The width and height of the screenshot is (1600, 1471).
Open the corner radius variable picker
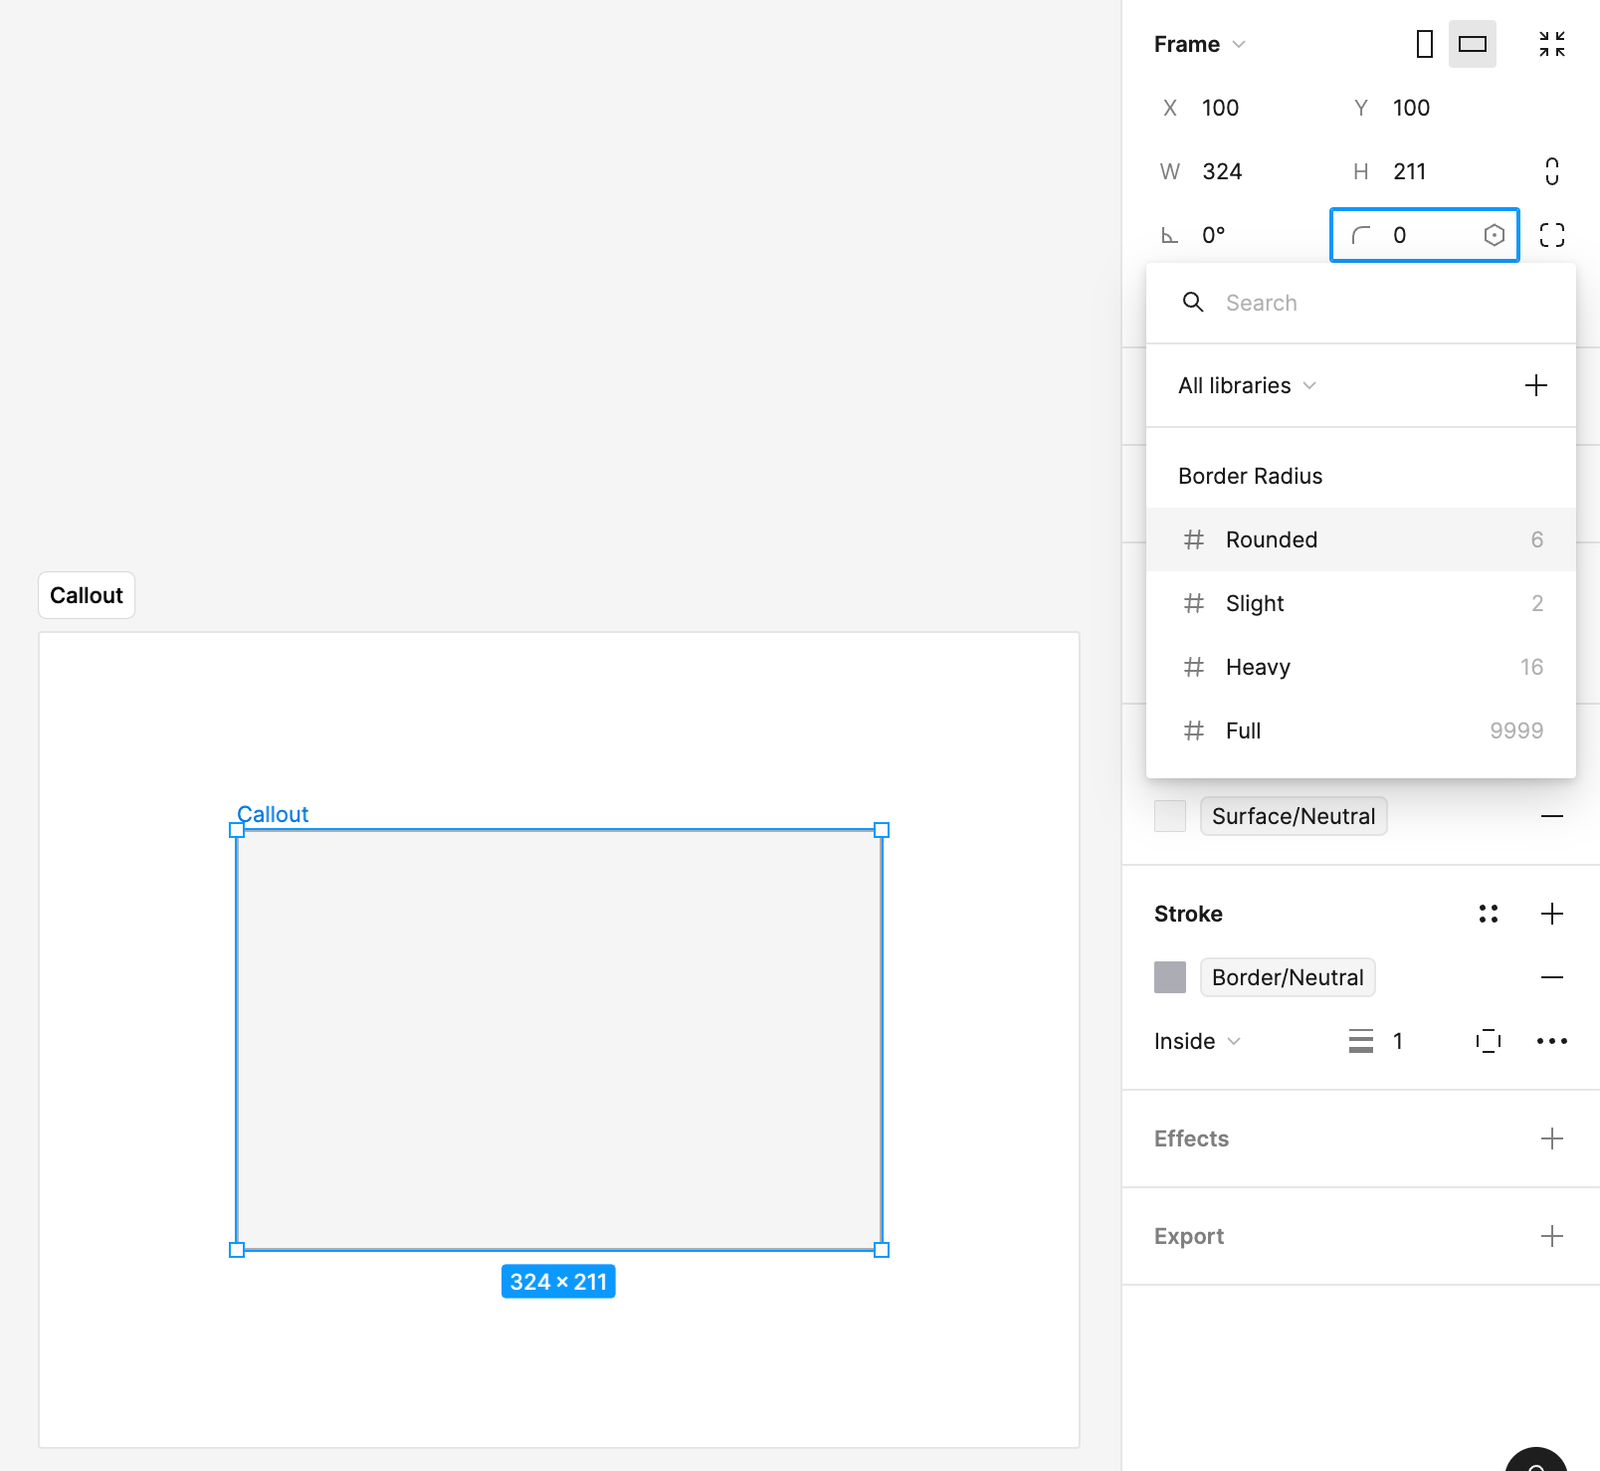click(1494, 235)
